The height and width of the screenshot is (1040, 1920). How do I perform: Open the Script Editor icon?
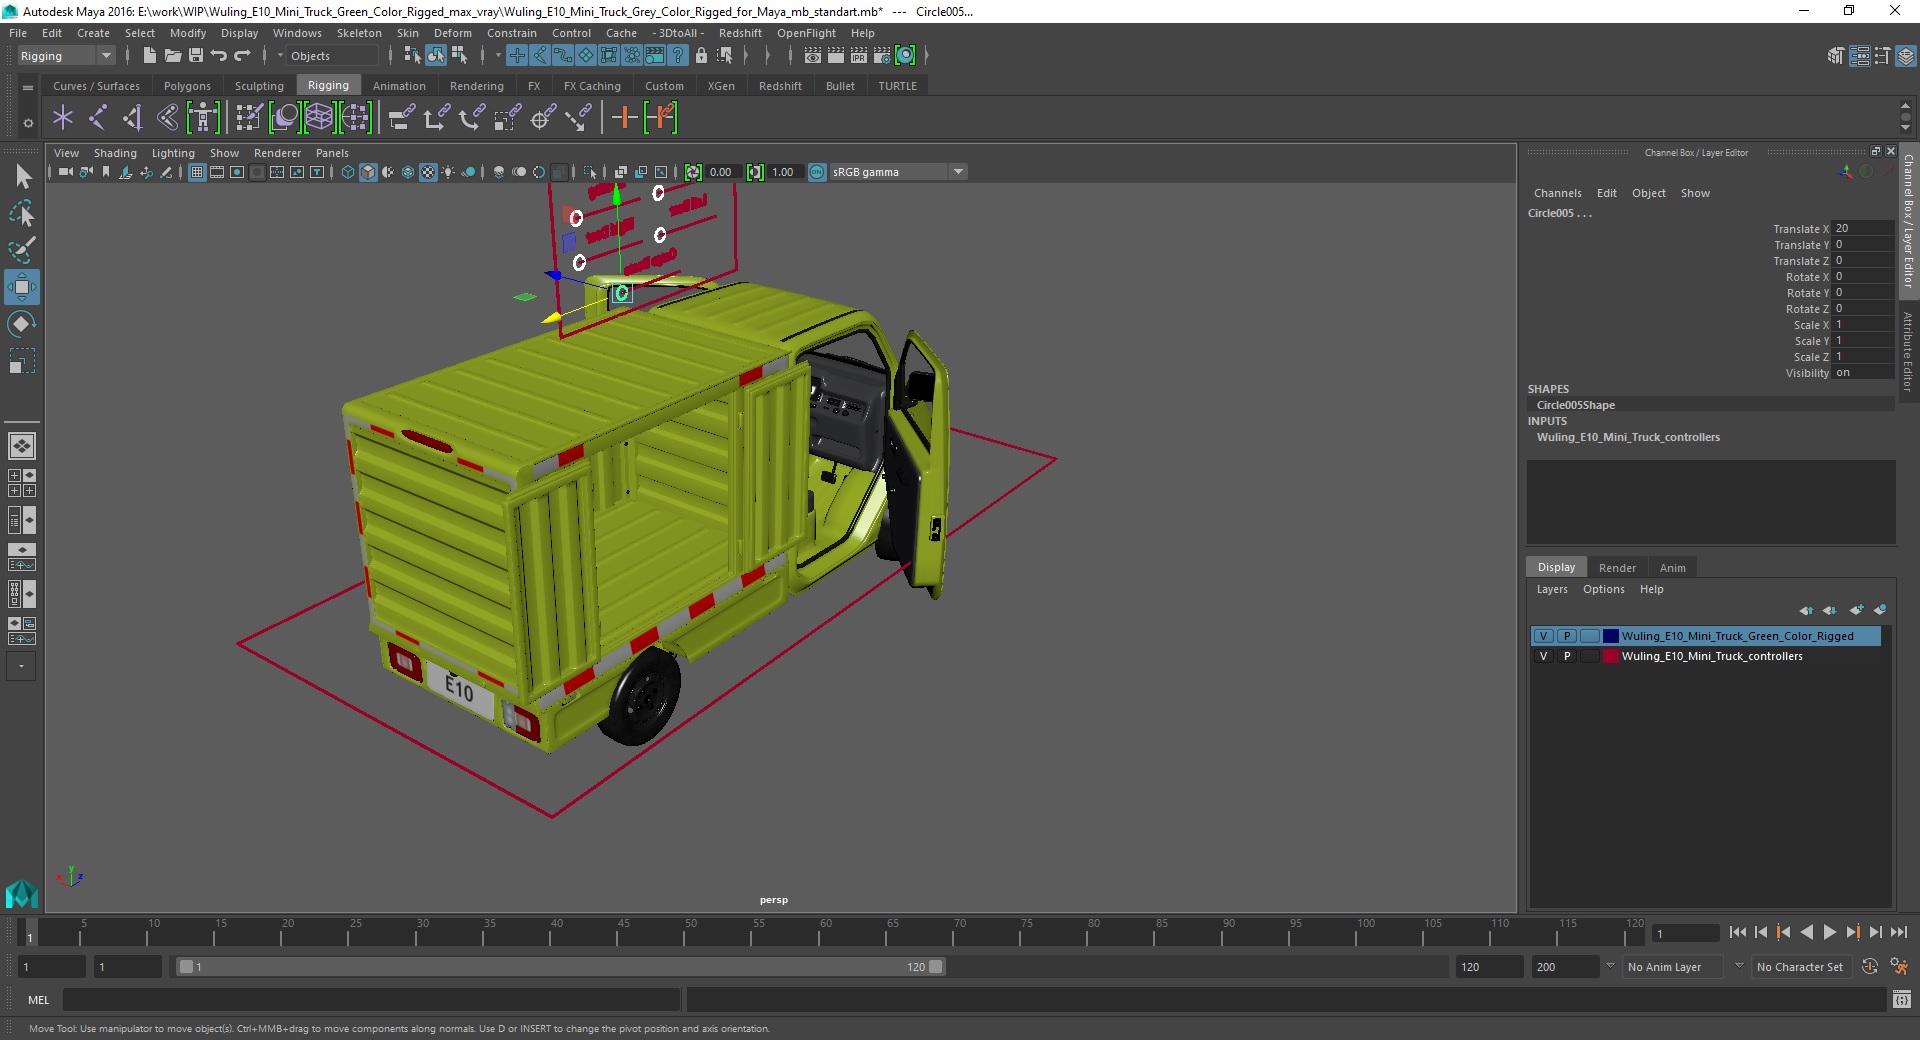pyautogui.click(x=1902, y=999)
